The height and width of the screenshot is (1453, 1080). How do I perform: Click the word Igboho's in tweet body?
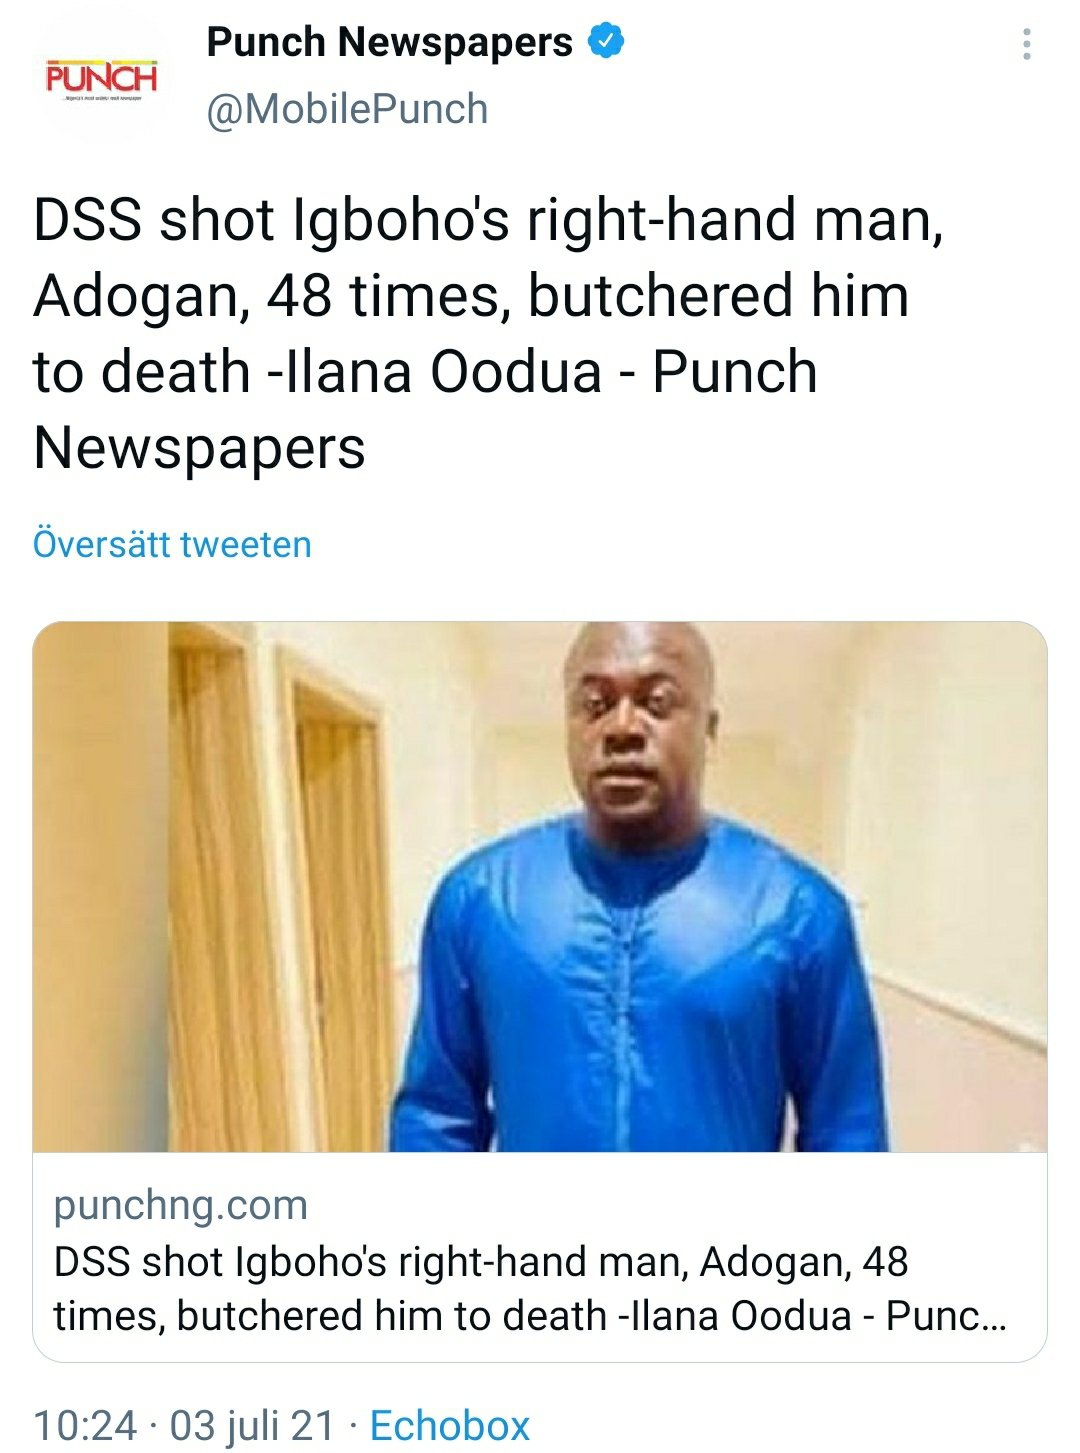point(401,220)
